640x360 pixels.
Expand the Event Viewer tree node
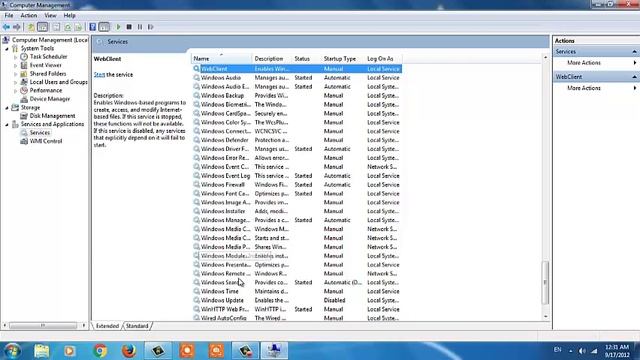tap(16, 65)
